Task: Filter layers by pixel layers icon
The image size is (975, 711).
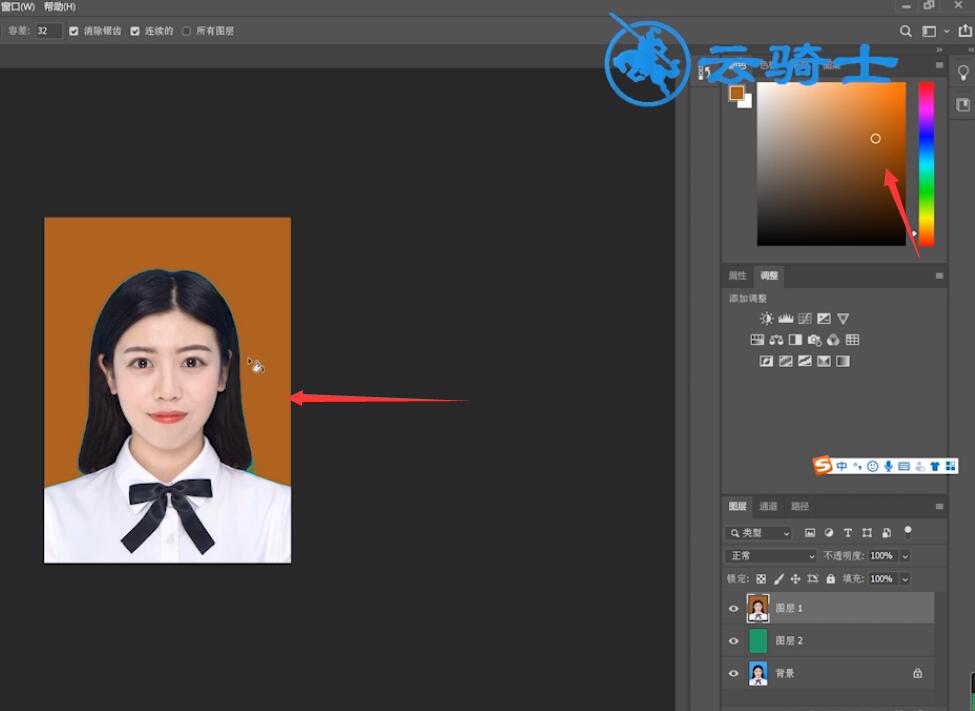Action: click(810, 532)
